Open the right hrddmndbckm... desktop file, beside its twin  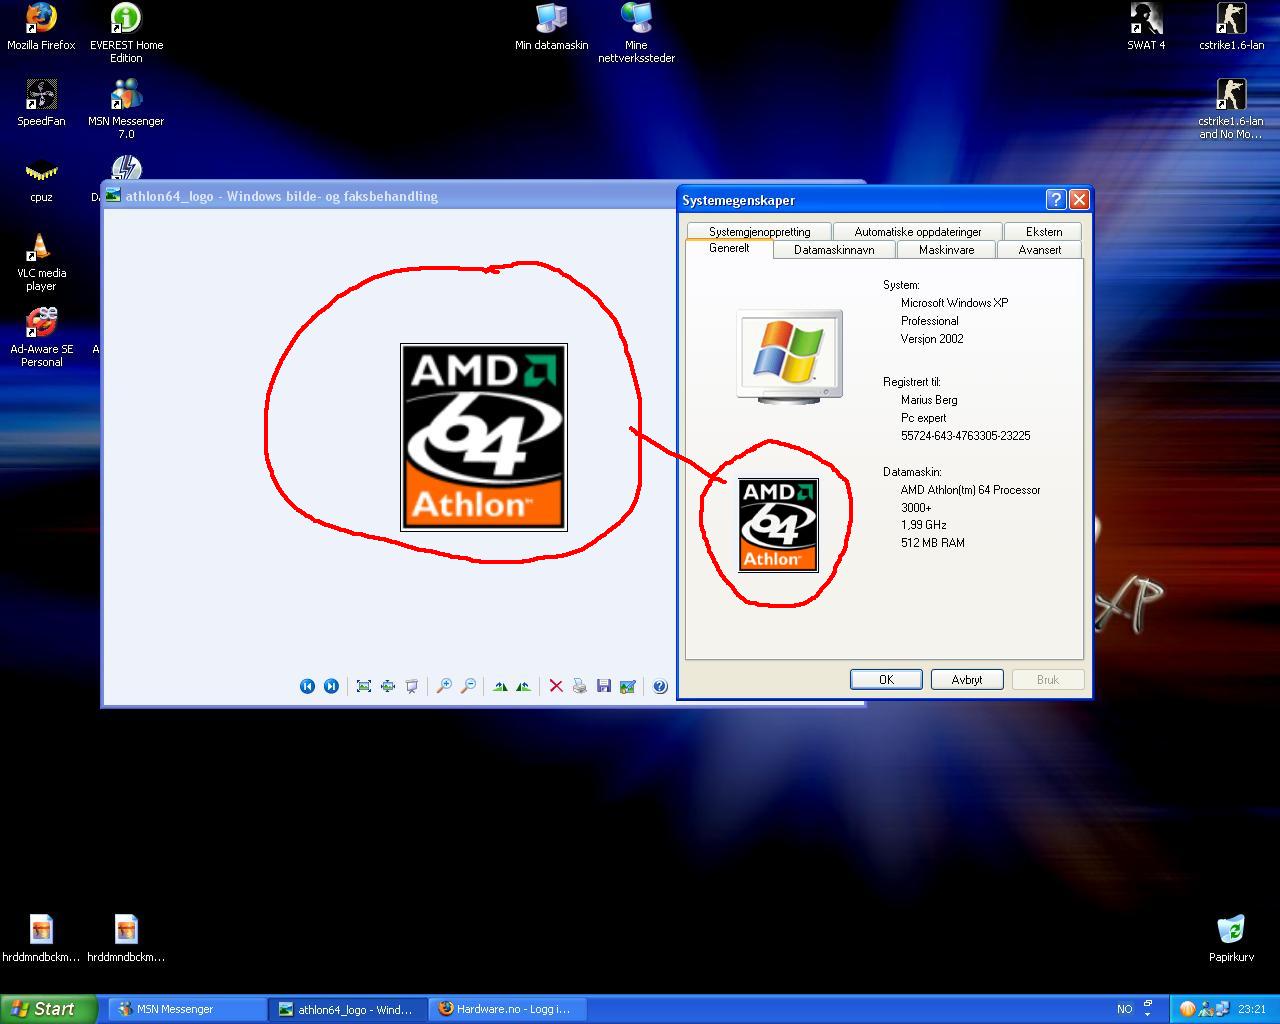coord(126,938)
